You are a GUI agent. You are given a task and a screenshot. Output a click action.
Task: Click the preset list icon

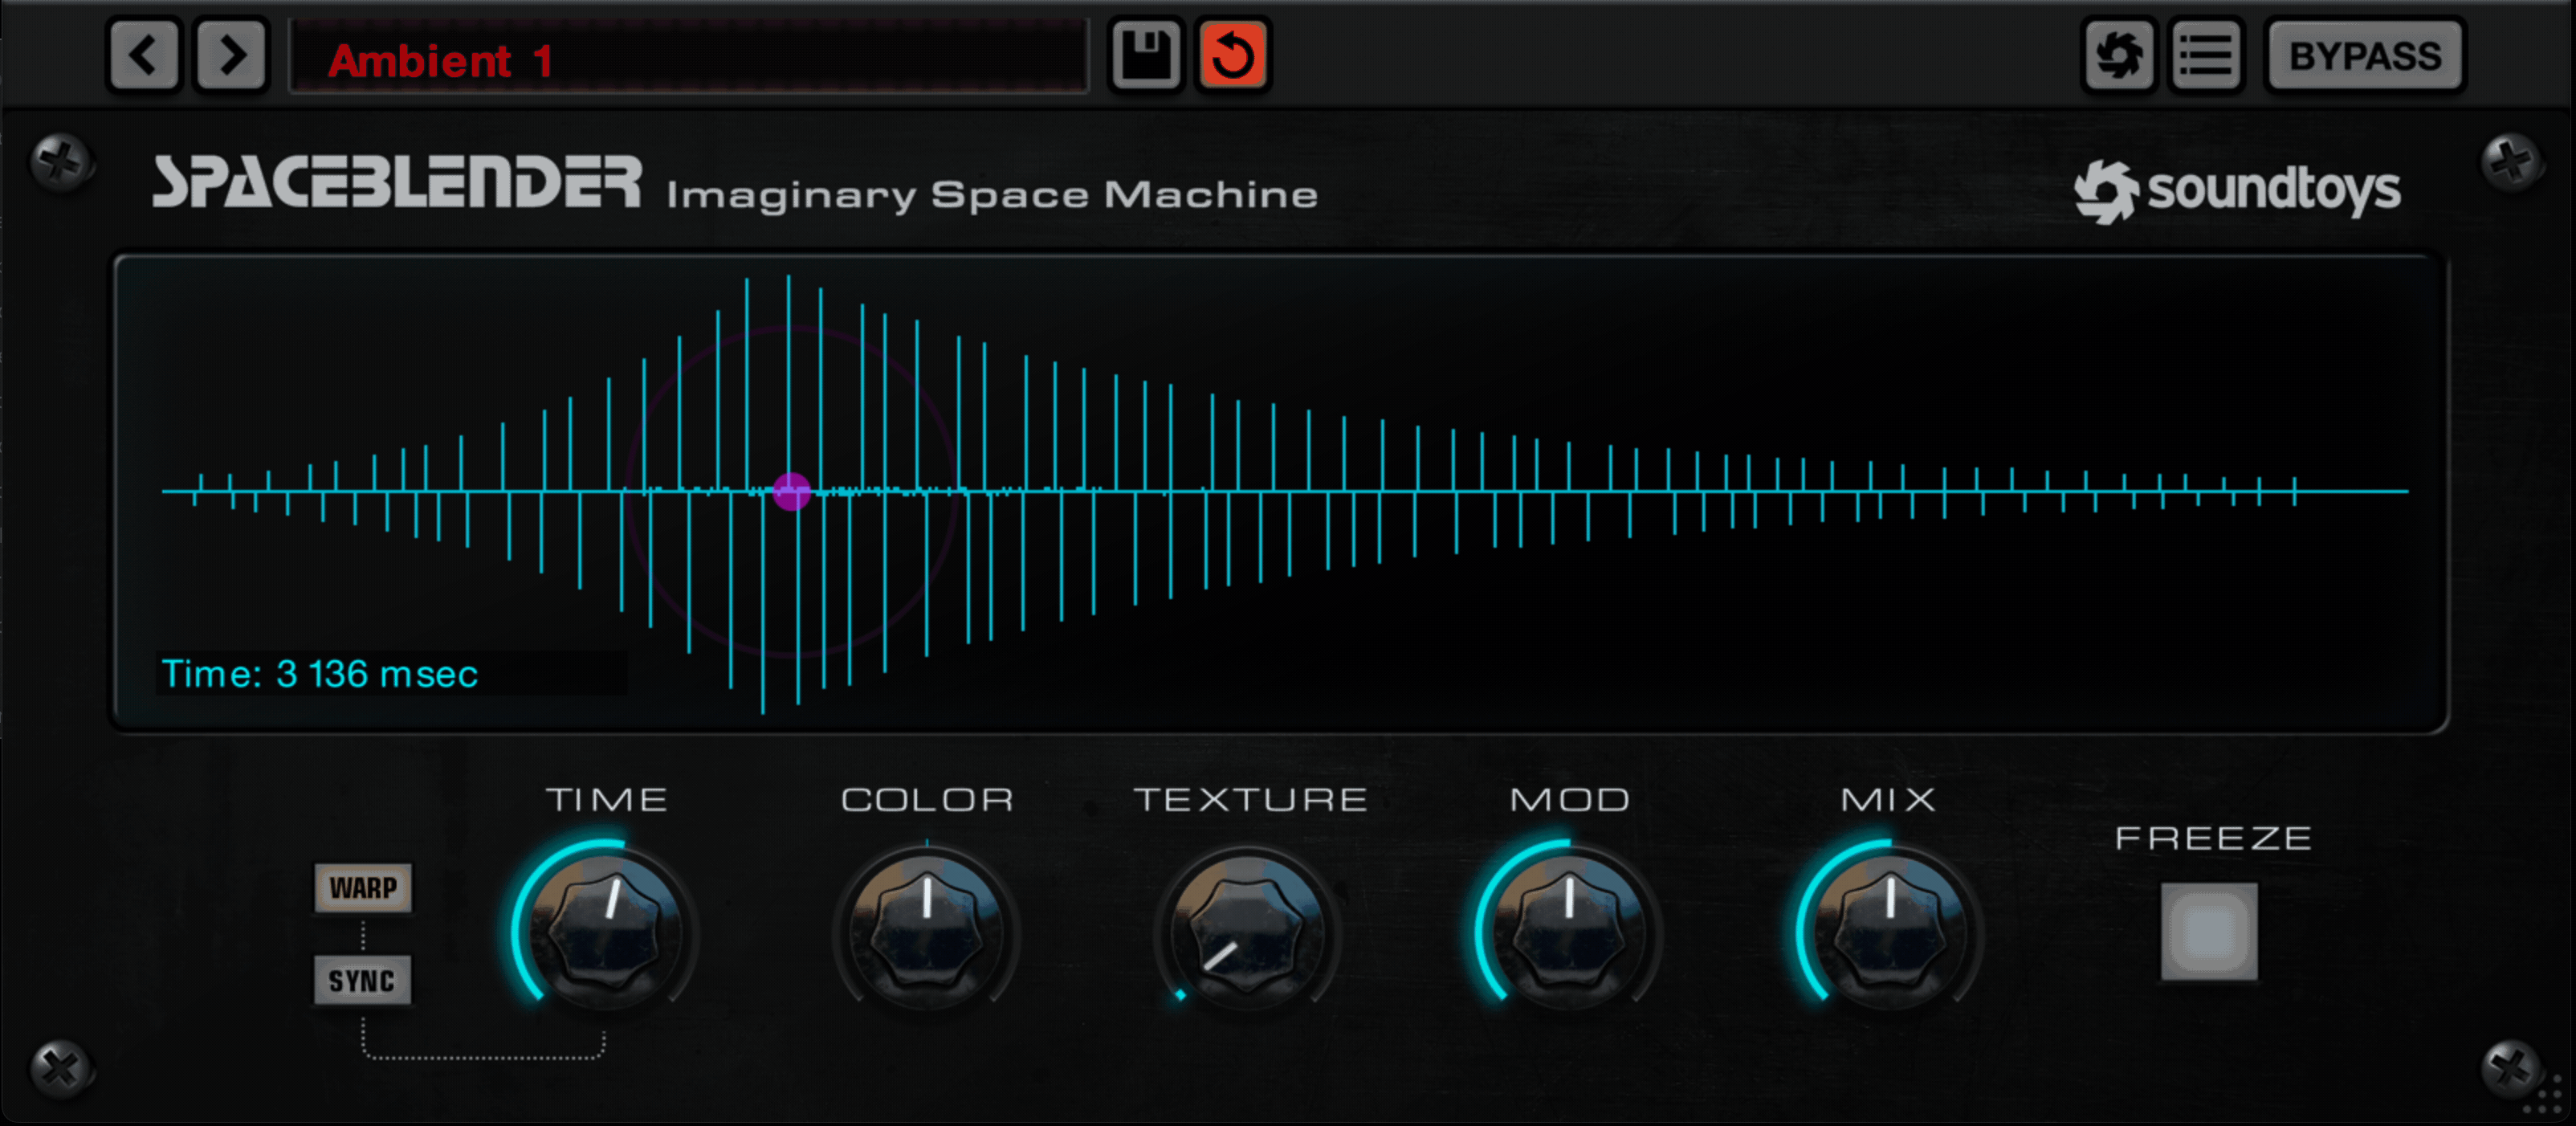(2205, 55)
